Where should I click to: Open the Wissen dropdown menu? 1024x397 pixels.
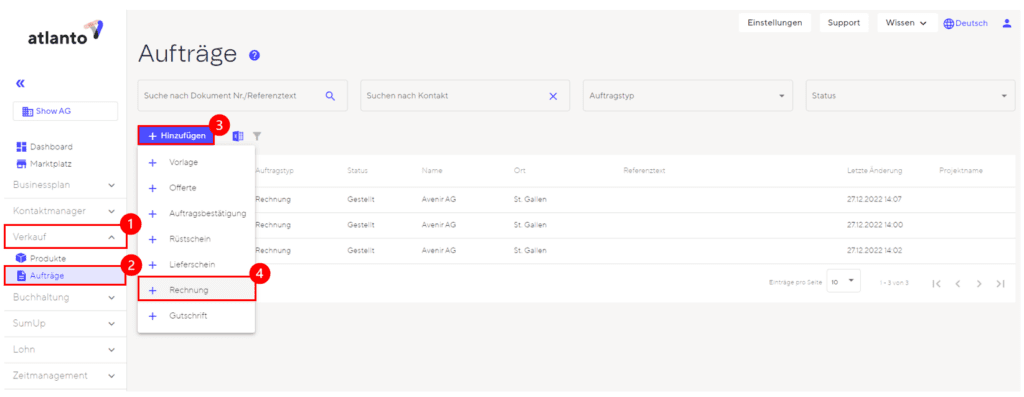coord(907,23)
